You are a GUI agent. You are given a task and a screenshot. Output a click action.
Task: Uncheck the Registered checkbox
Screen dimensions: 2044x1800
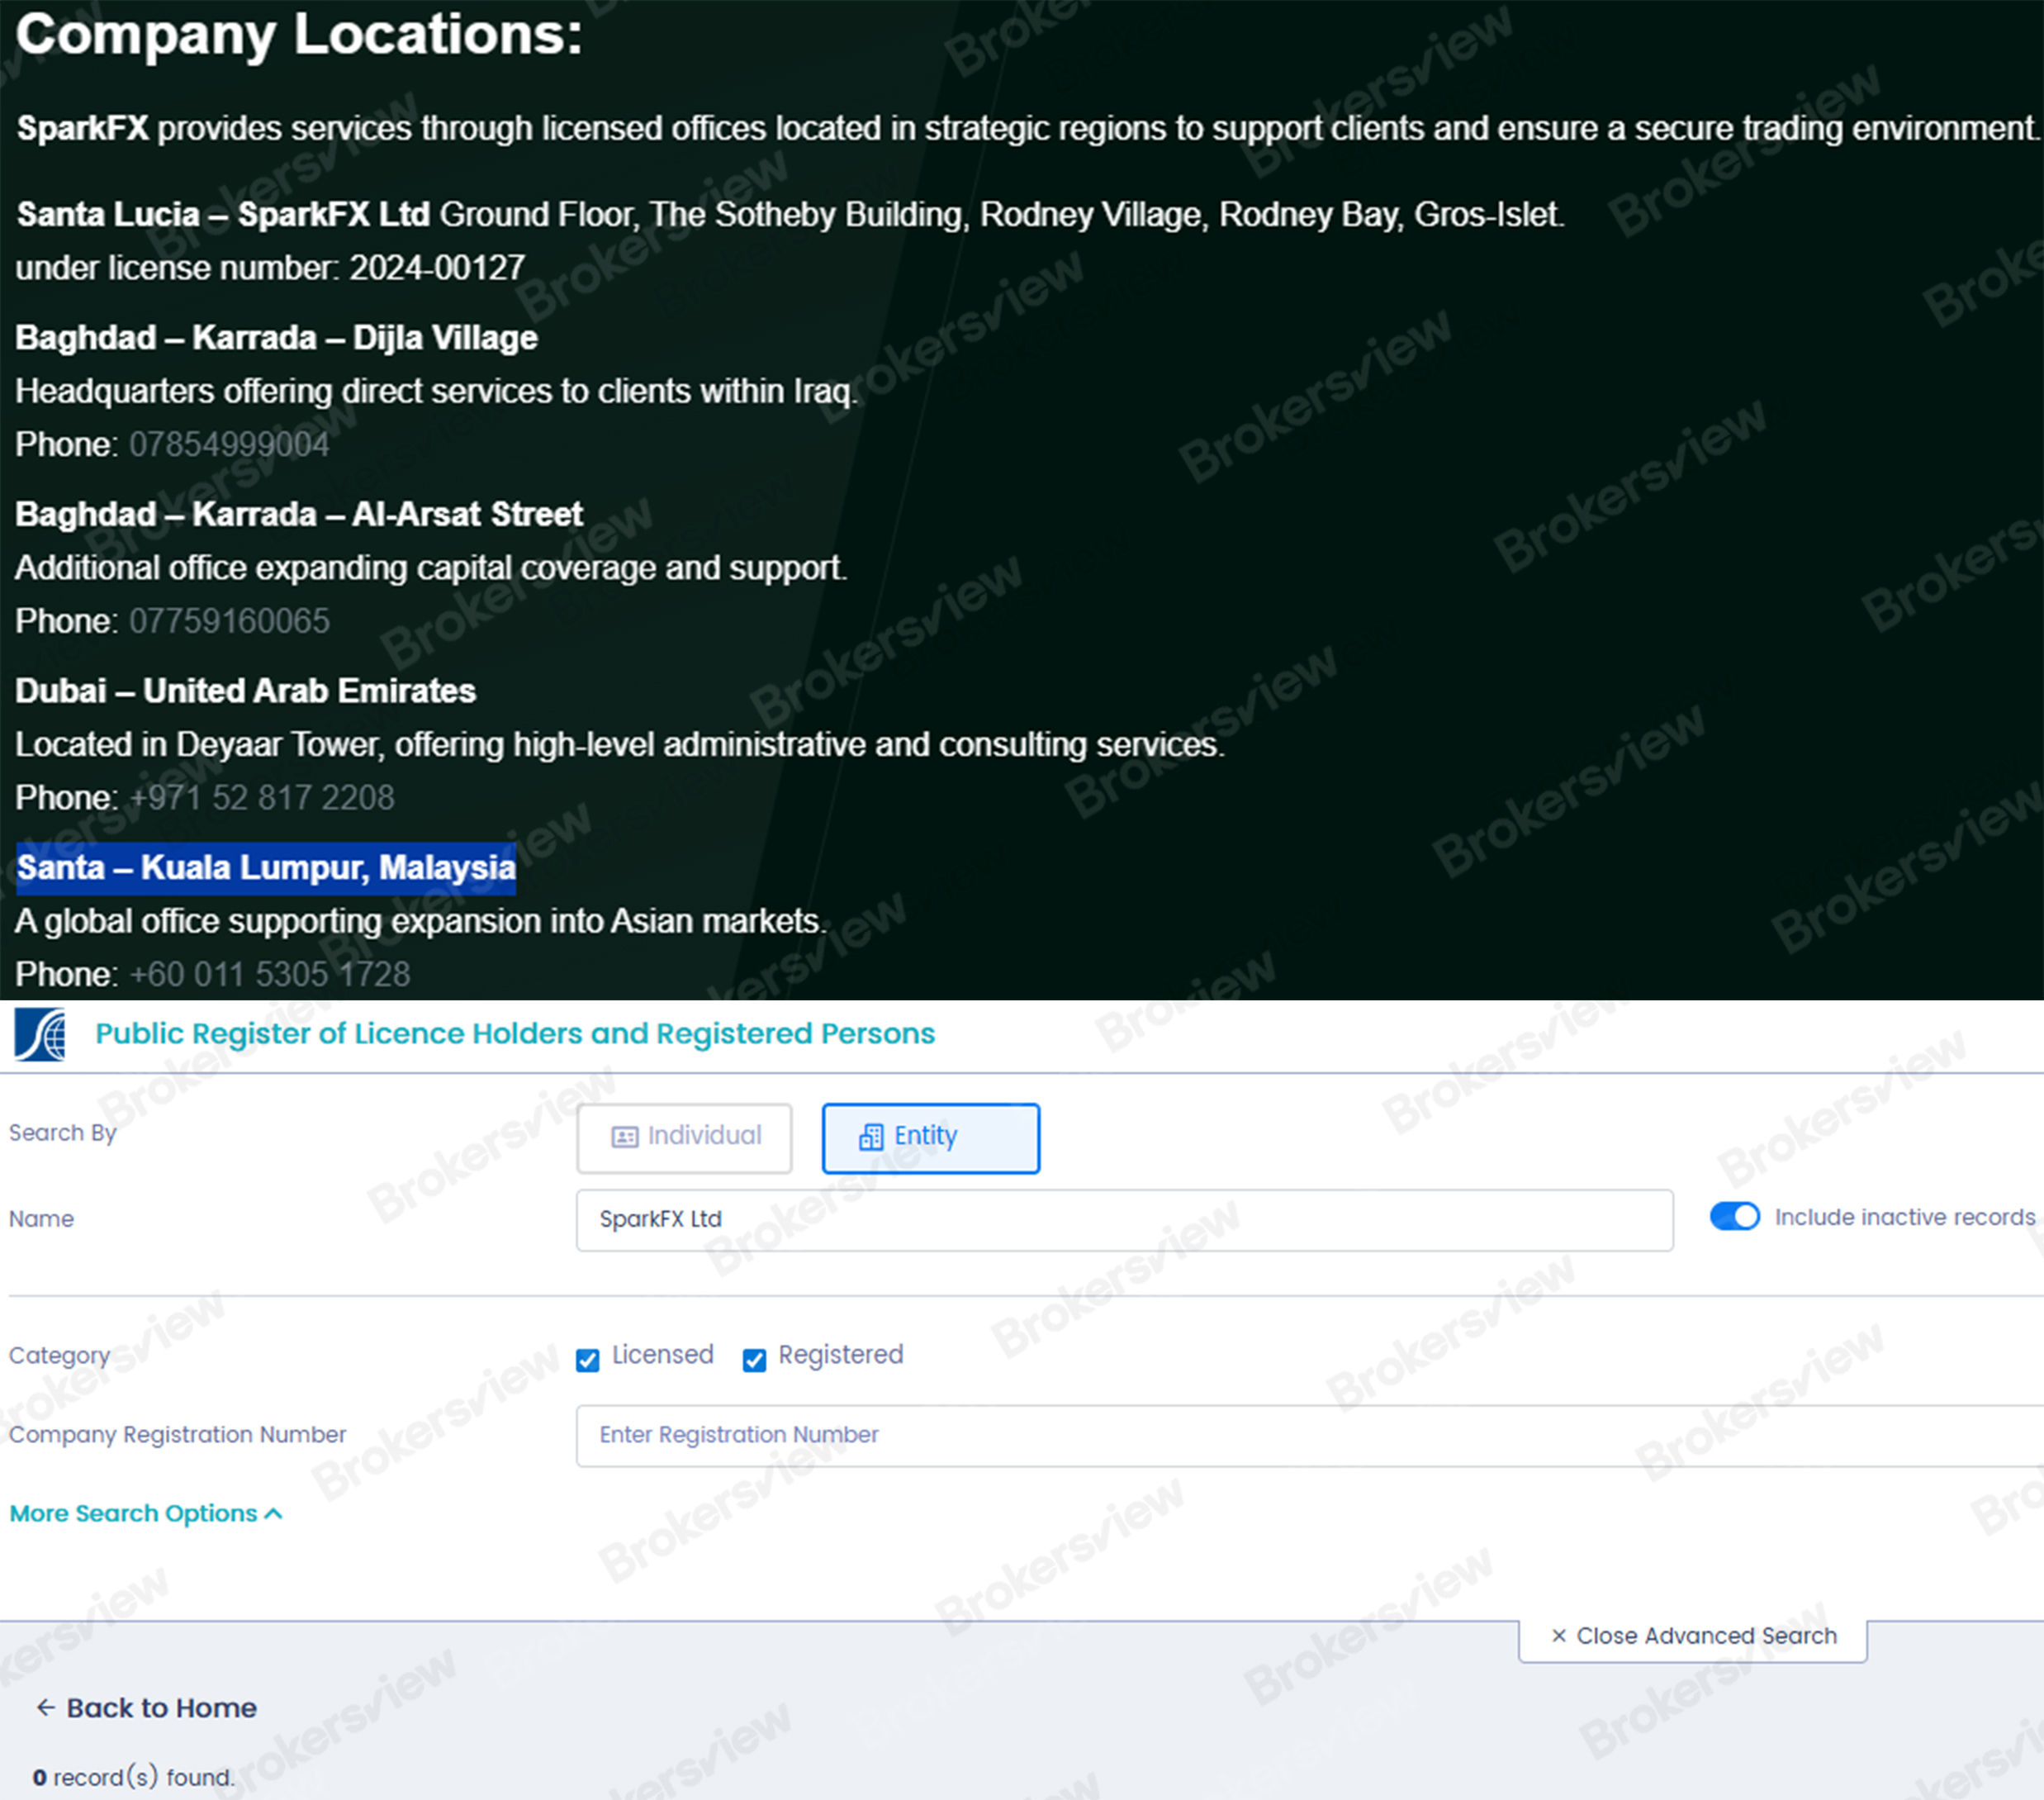click(754, 1360)
